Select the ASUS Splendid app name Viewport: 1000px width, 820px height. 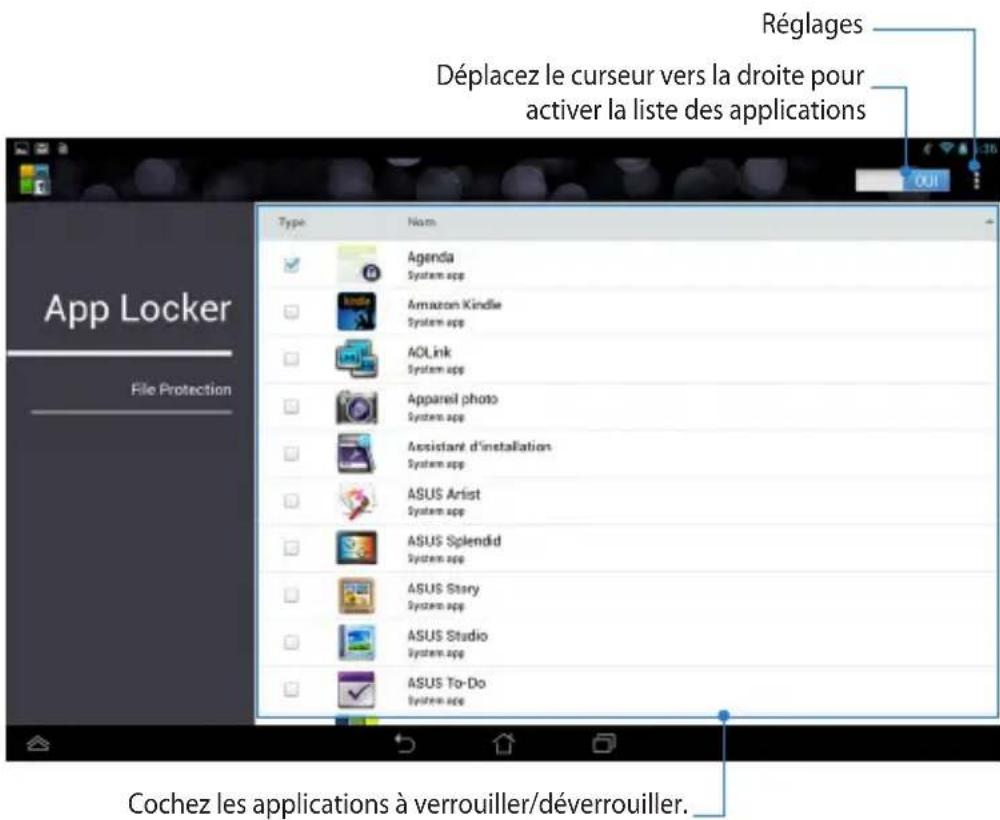(454, 541)
